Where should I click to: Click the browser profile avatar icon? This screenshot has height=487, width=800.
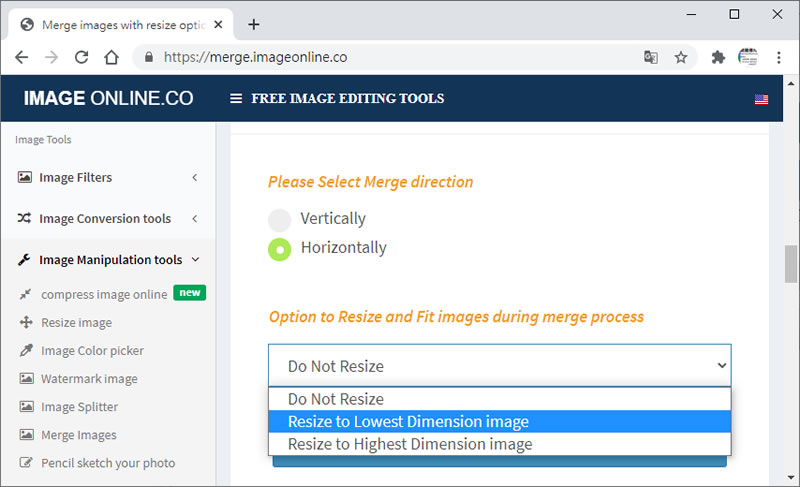(748, 57)
